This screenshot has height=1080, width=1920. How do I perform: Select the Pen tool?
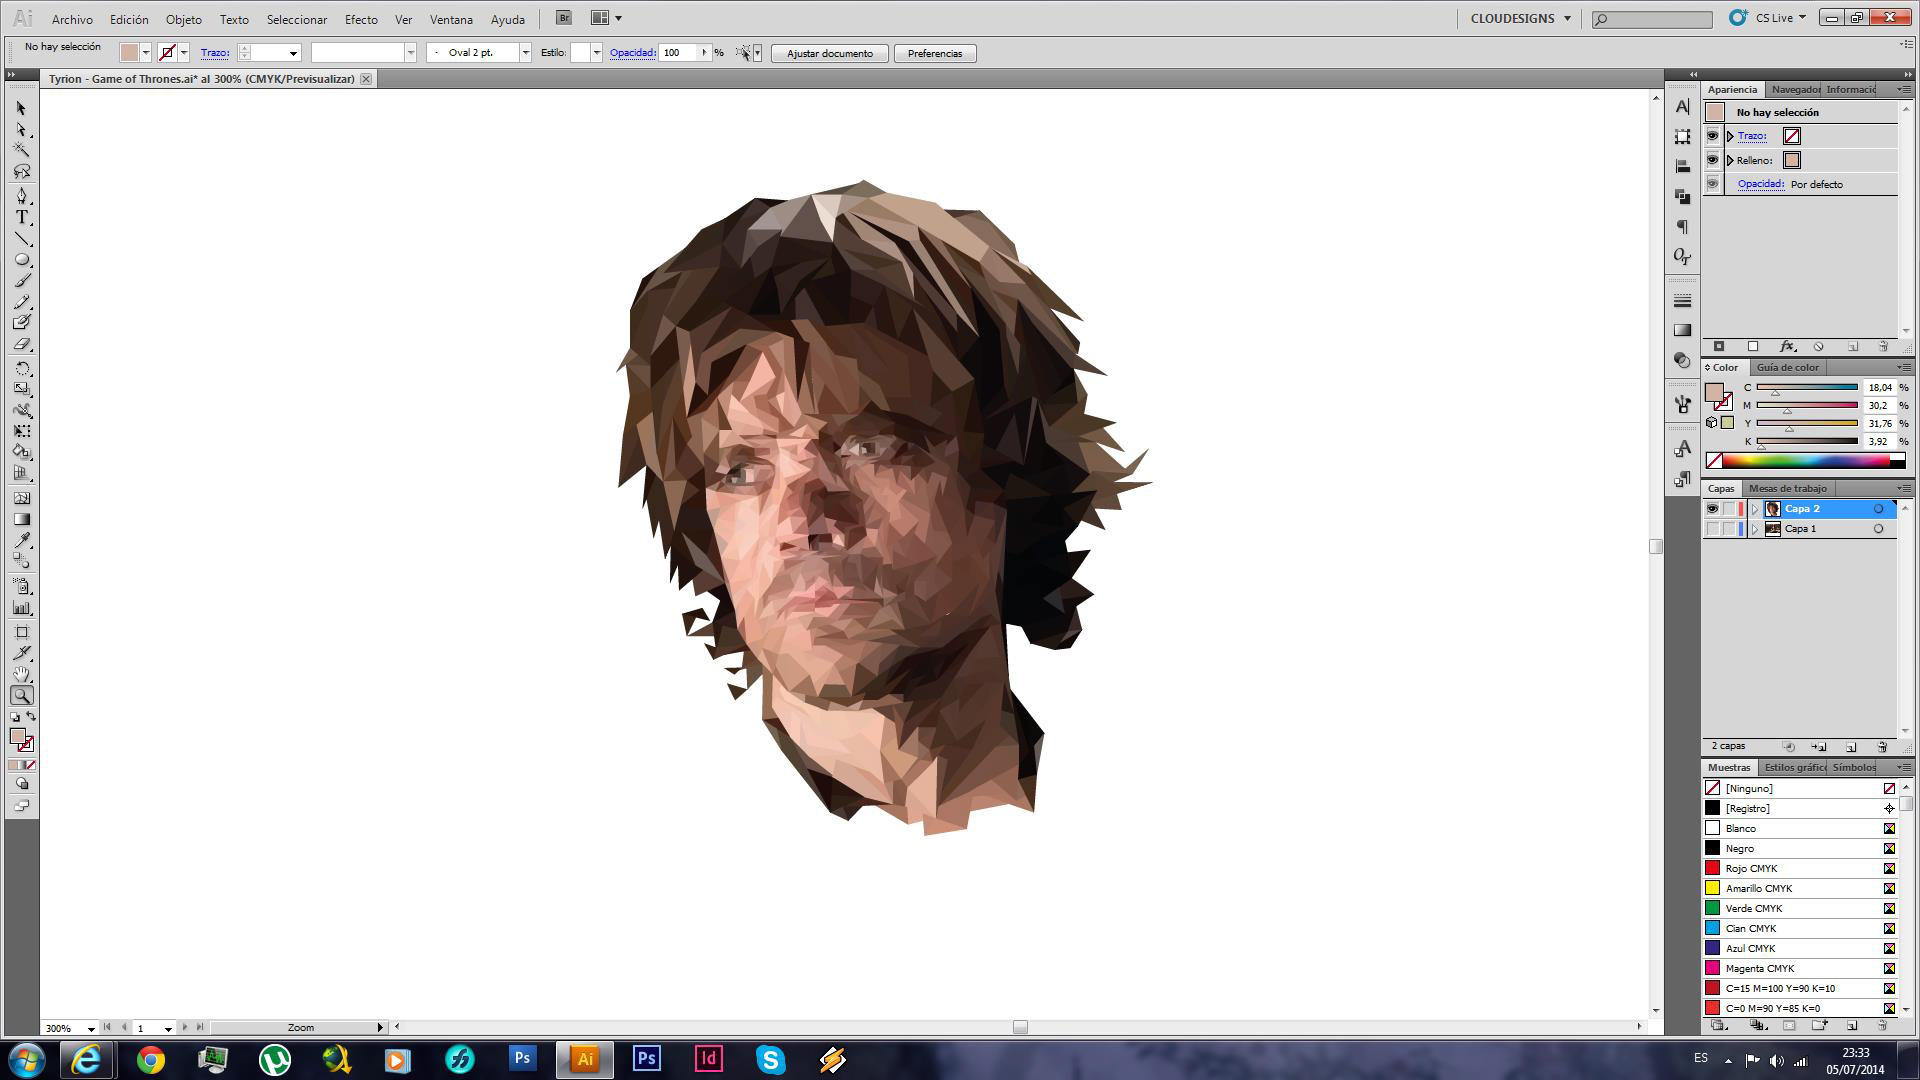click(22, 196)
